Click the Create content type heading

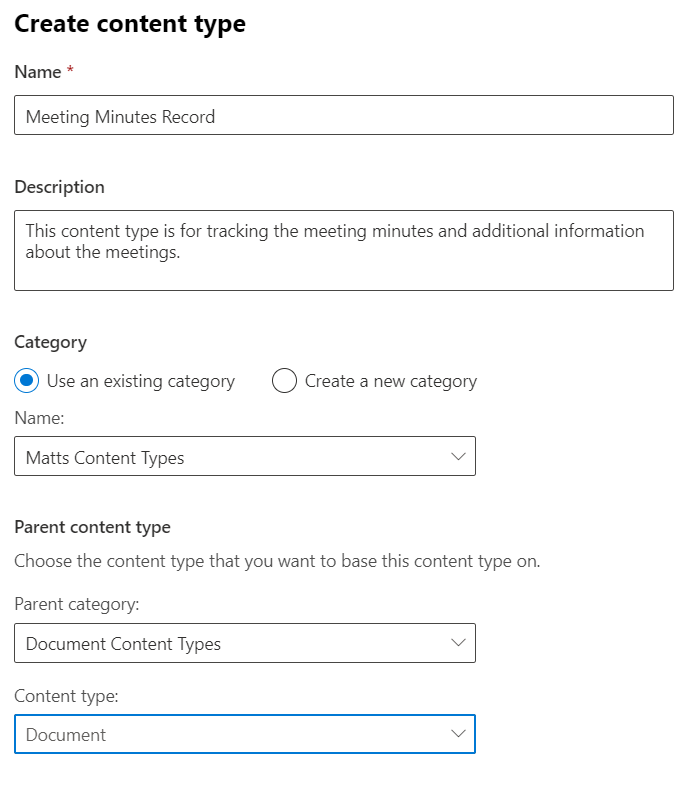130,24
